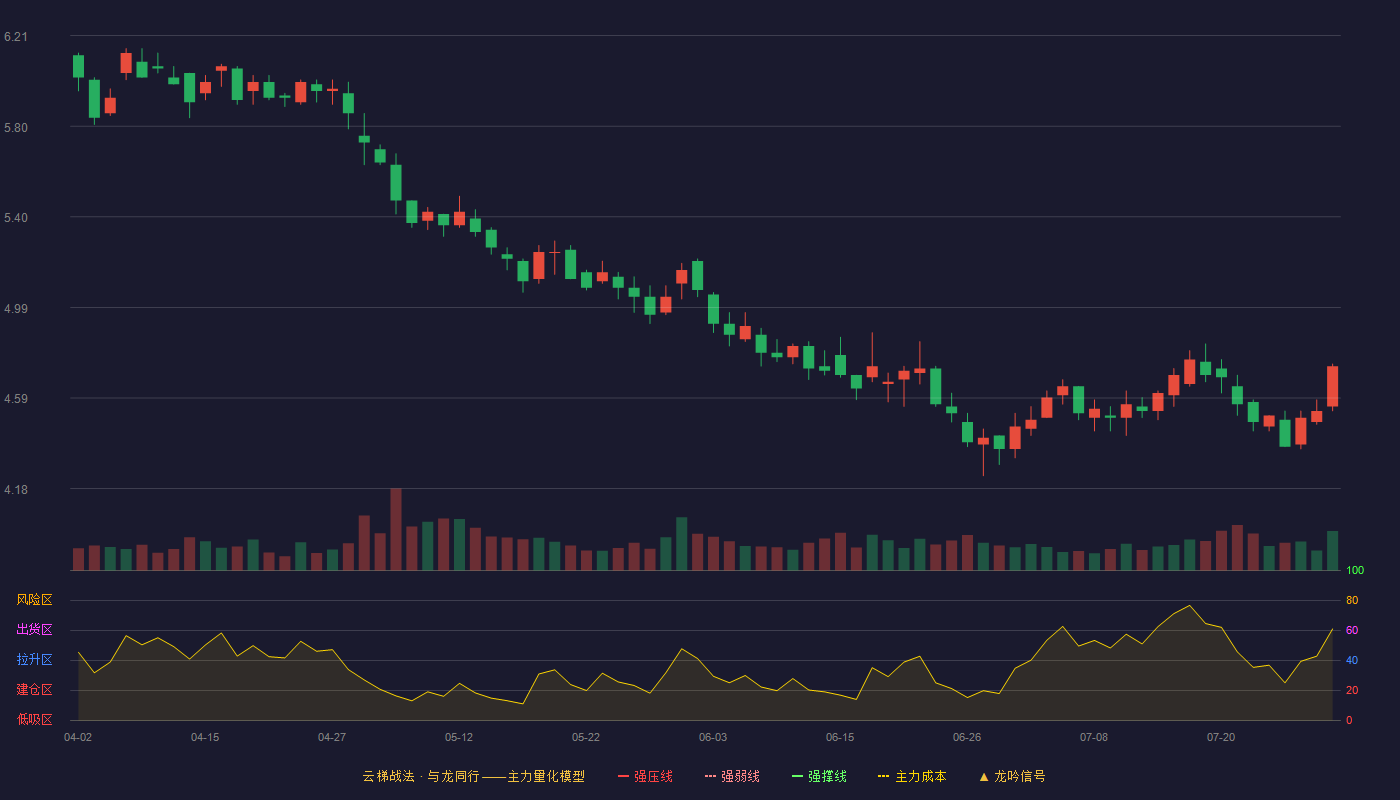Click the 04-15 date label
This screenshot has width=1400, height=800.
(x=205, y=737)
